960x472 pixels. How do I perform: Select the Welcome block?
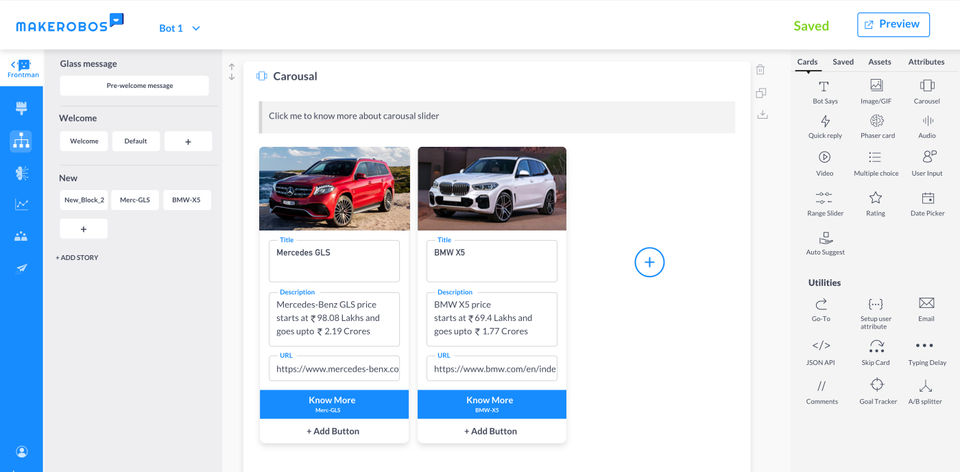(84, 141)
